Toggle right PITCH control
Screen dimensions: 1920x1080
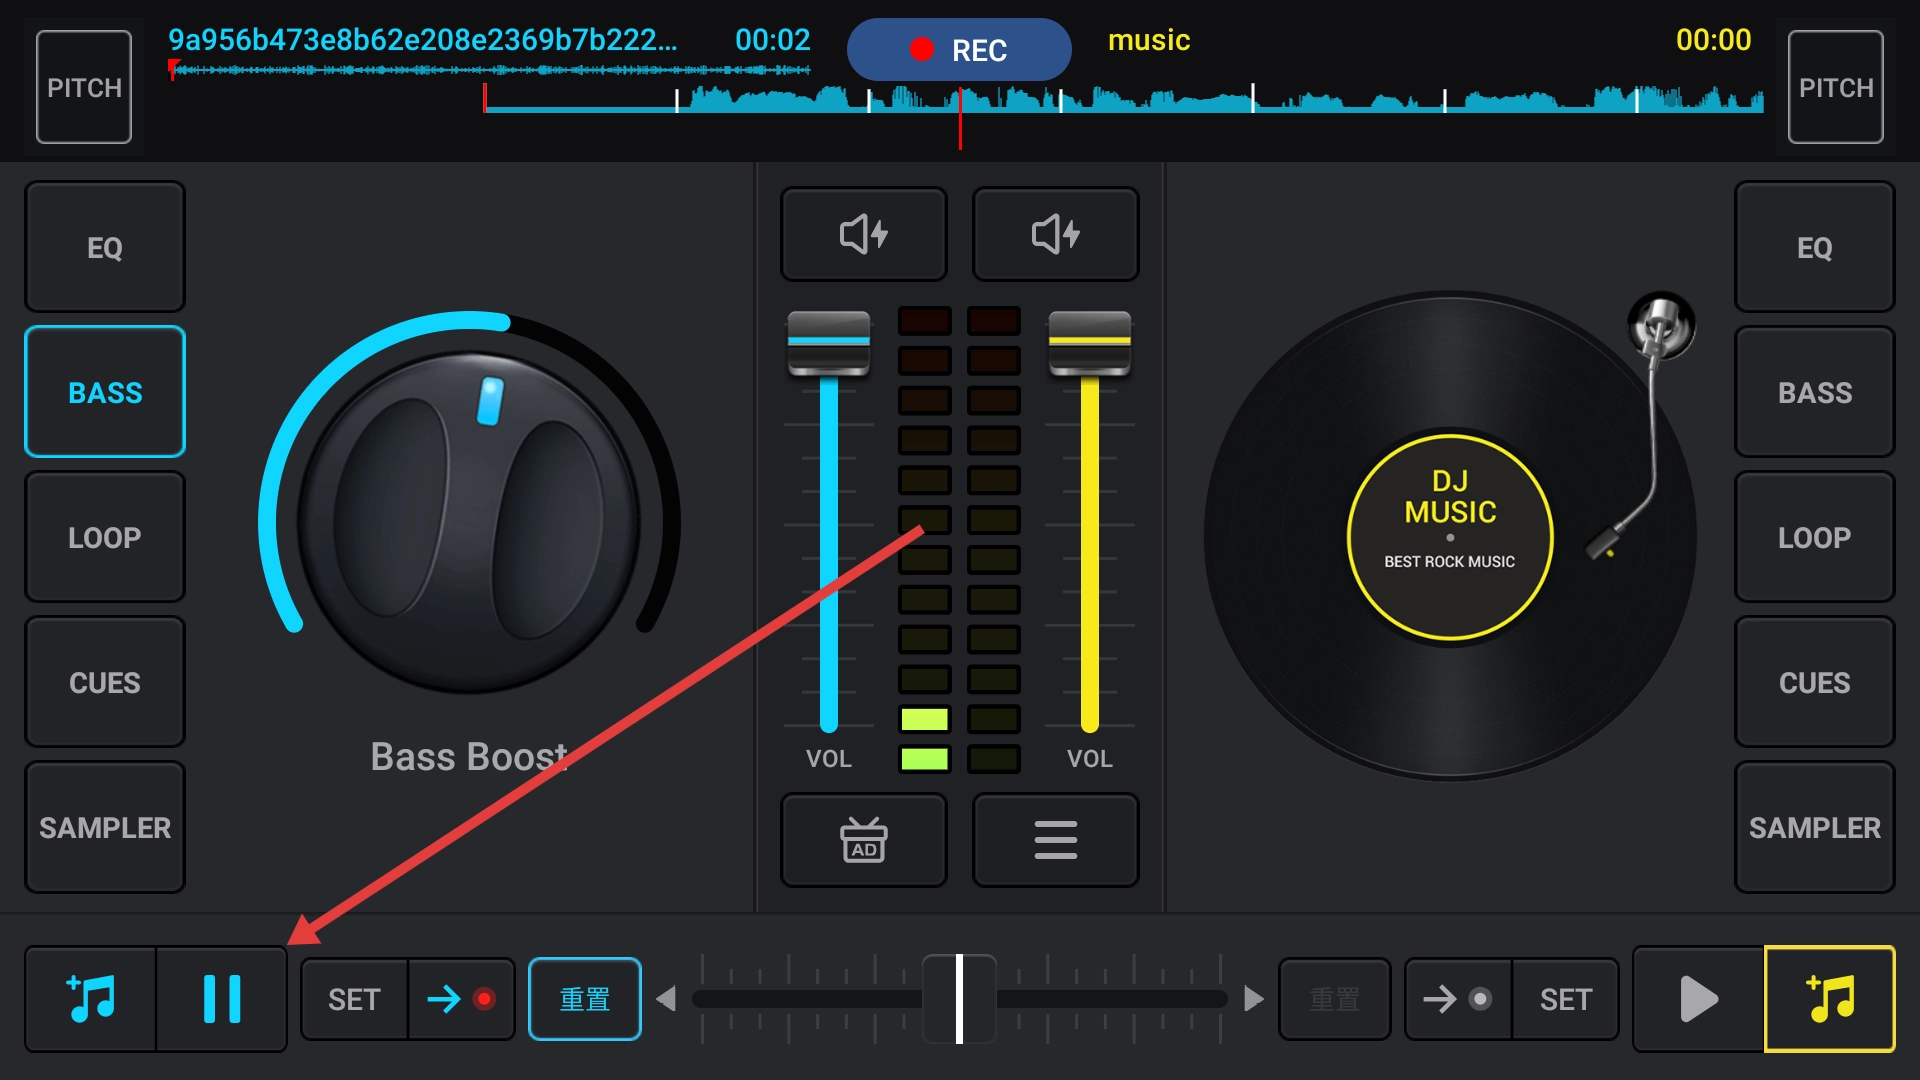[x=1835, y=87]
